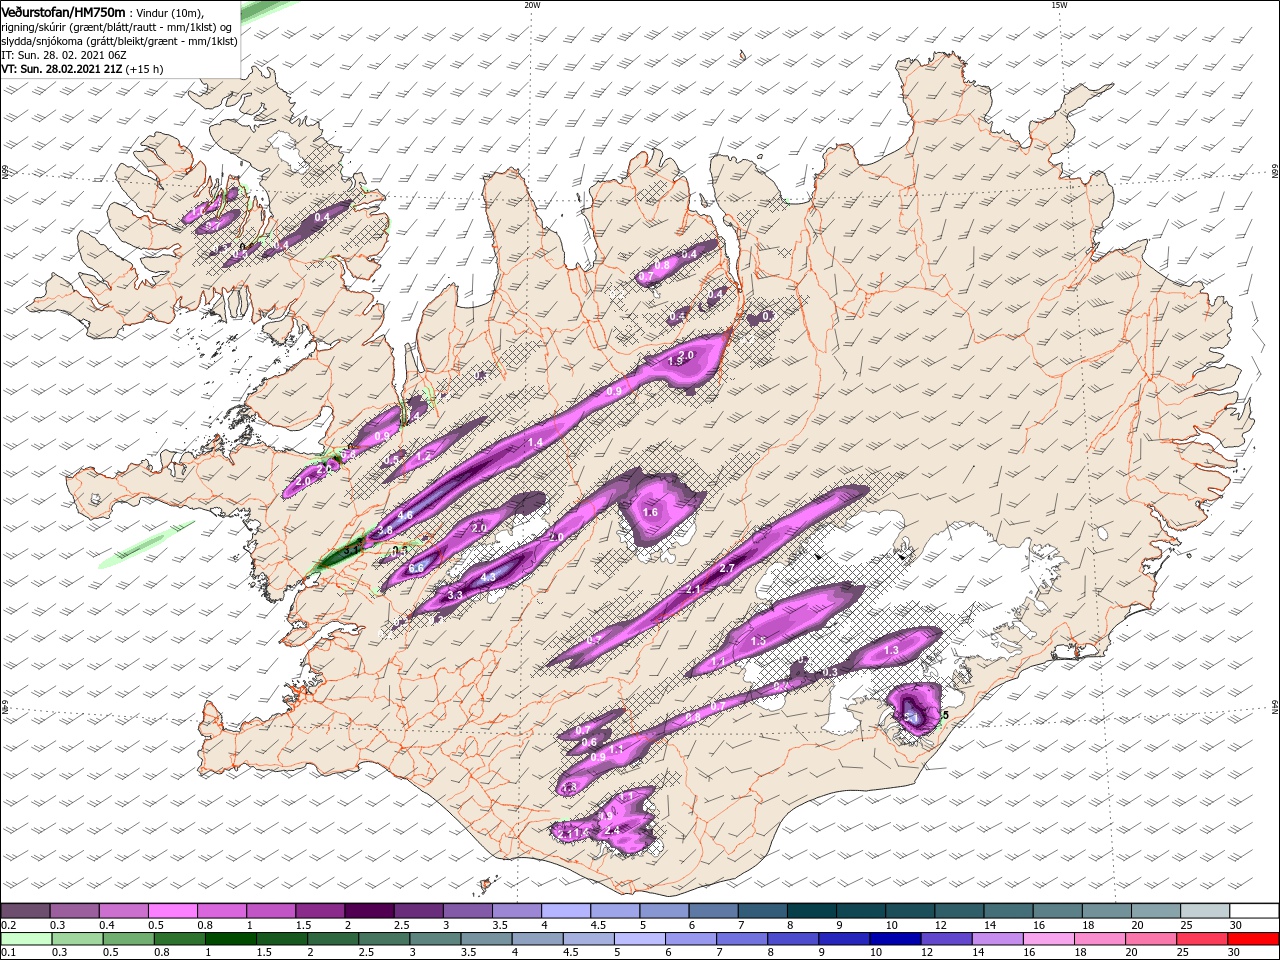The height and width of the screenshot is (960, 1280).
Task: Pick lower legend row swatch above 7
Action: tap(740, 939)
